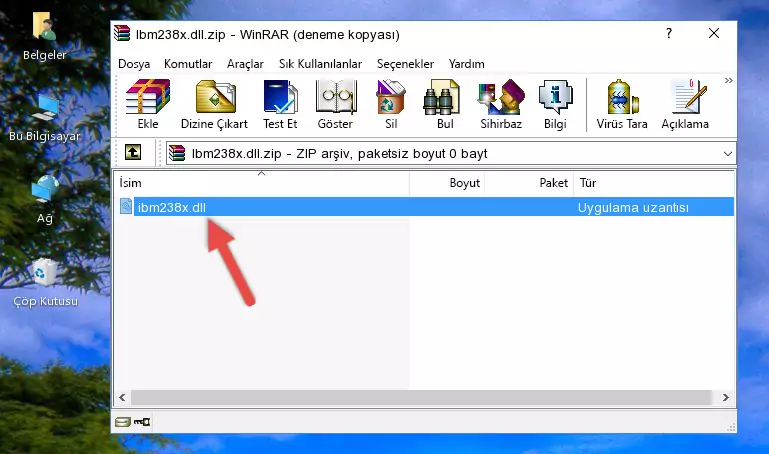Close the WinRAR window

pyautogui.click(x=714, y=33)
